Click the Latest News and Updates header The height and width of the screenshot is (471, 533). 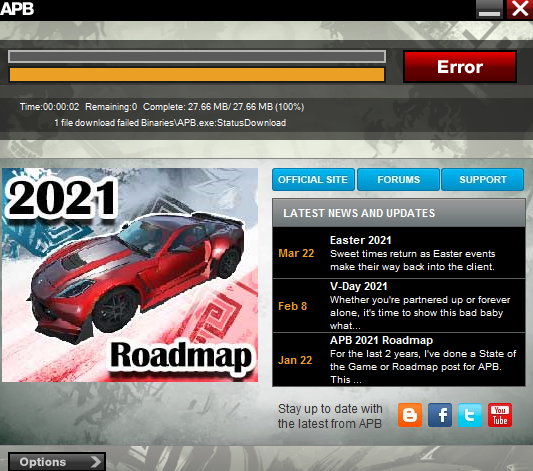click(x=399, y=213)
